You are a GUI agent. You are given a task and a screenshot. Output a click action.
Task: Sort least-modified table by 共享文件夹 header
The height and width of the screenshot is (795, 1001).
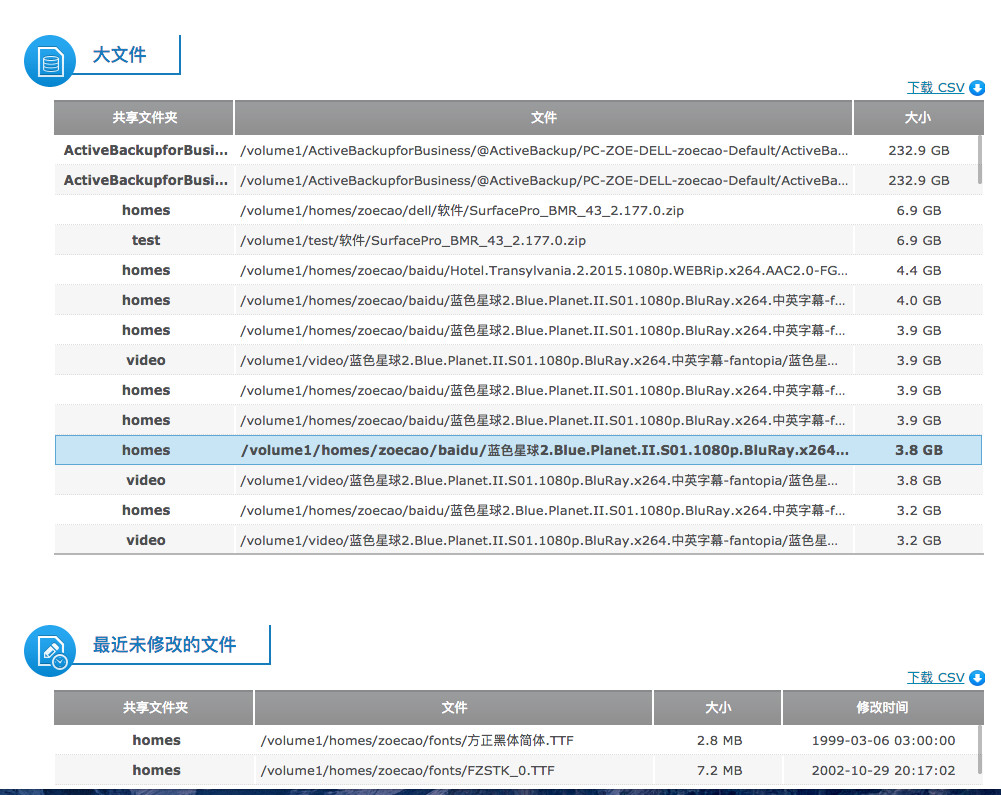154,708
